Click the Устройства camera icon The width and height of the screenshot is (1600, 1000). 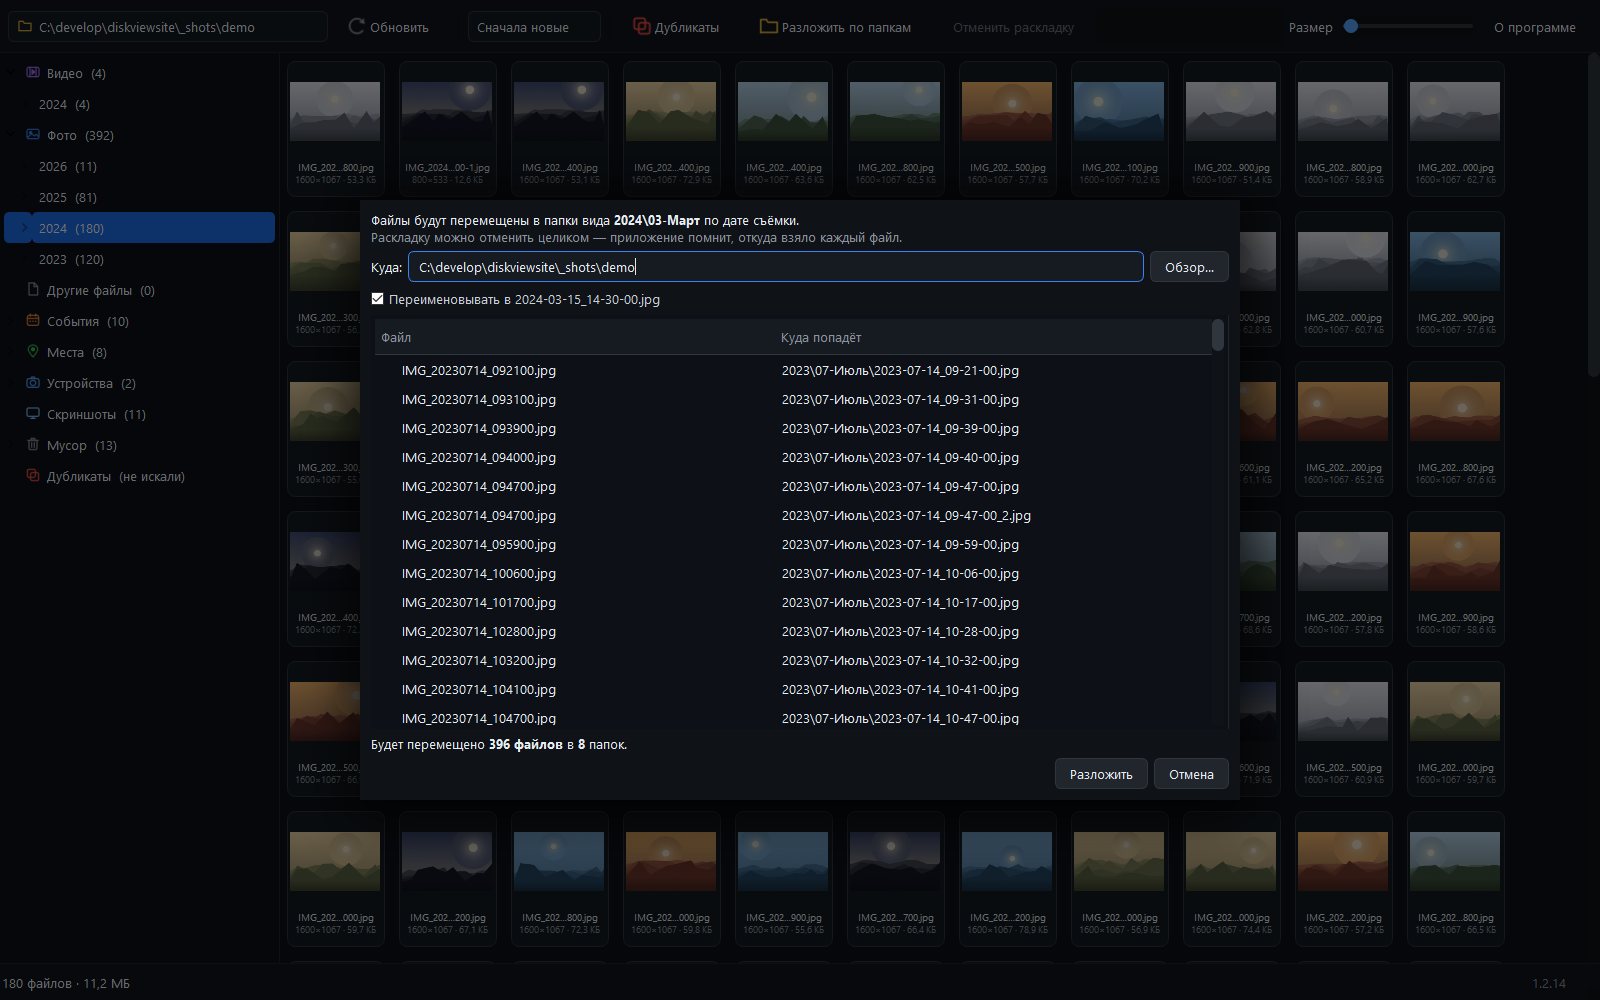pyautogui.click(x=33, y=383)
